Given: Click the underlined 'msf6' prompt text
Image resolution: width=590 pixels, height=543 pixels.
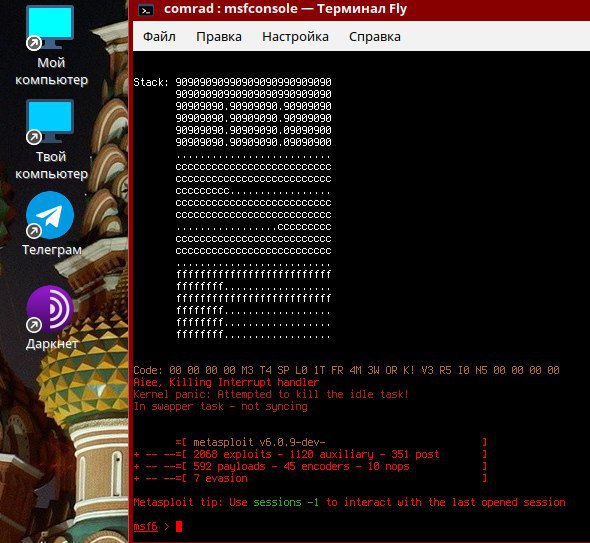Looking at the screenshot, I should [145, 526].
